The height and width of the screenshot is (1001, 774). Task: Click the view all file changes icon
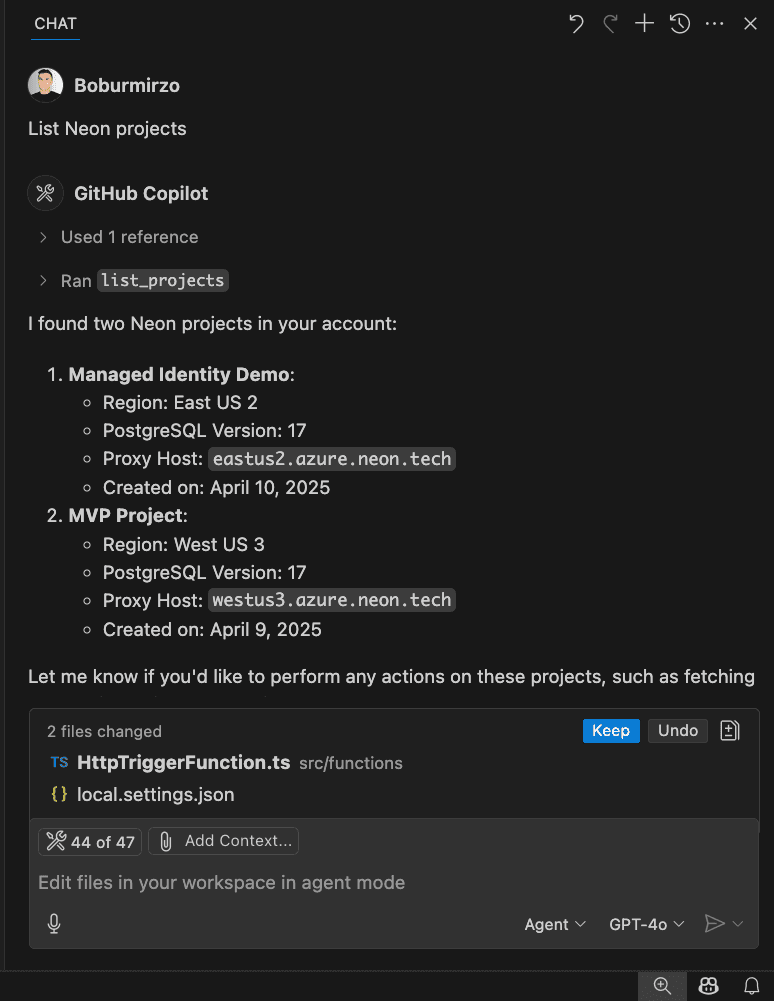(730, 731)
